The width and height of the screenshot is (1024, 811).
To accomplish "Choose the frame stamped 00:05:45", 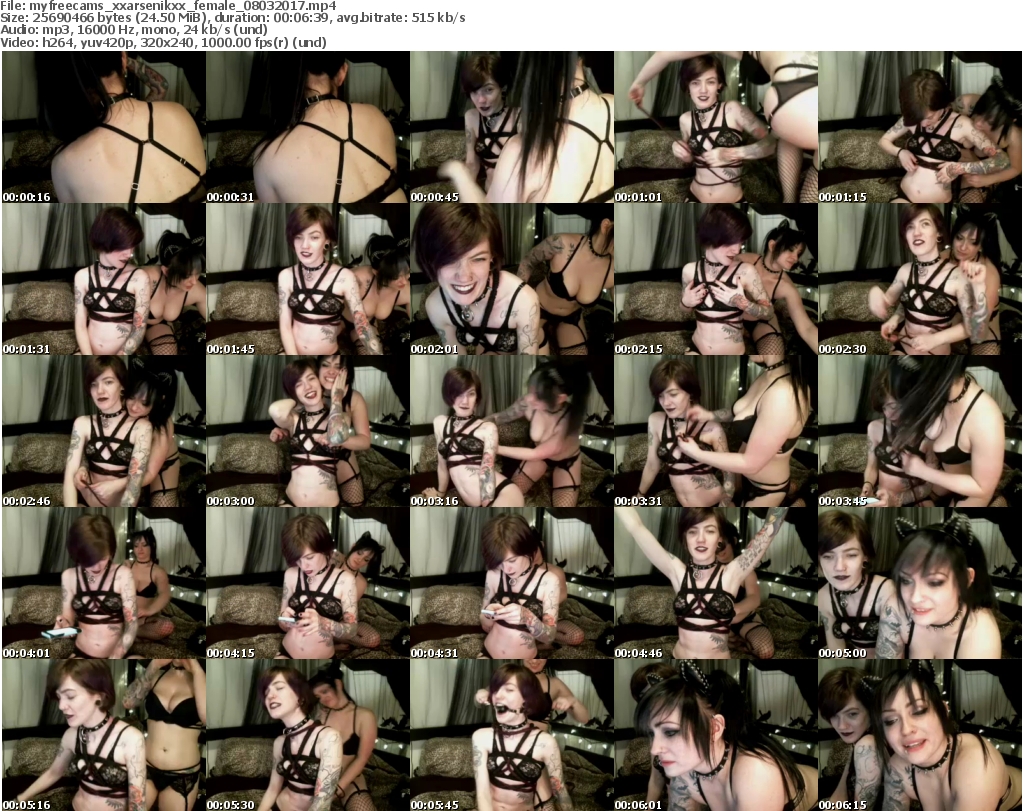I will [x=512, y=735].
